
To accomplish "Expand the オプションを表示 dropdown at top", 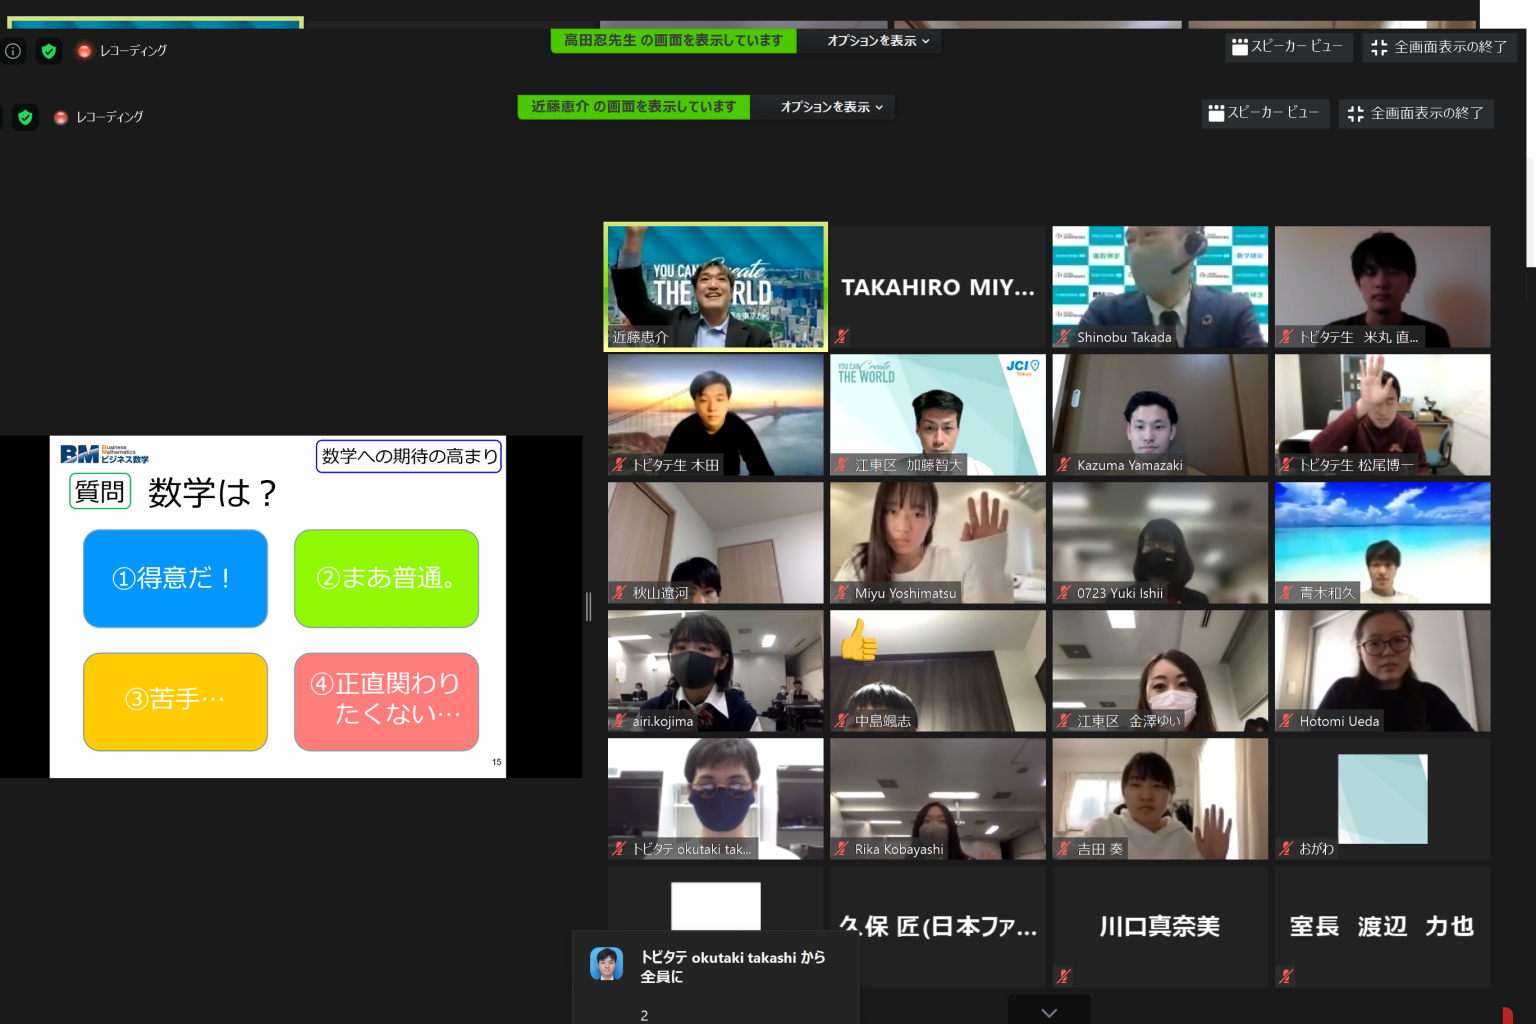I will click(x=877, y=41).
